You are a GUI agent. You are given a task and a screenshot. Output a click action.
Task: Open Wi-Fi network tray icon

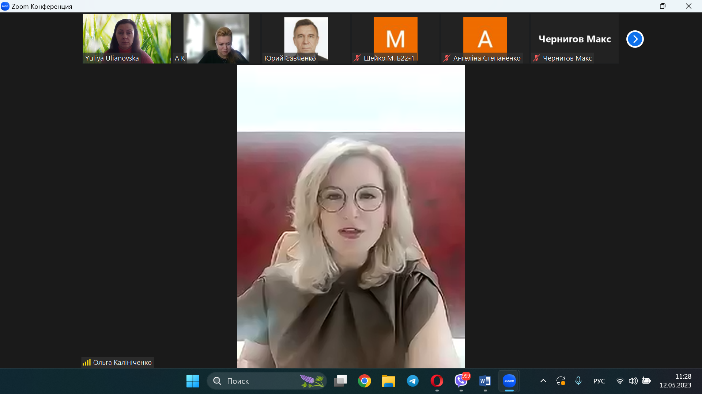620,381
